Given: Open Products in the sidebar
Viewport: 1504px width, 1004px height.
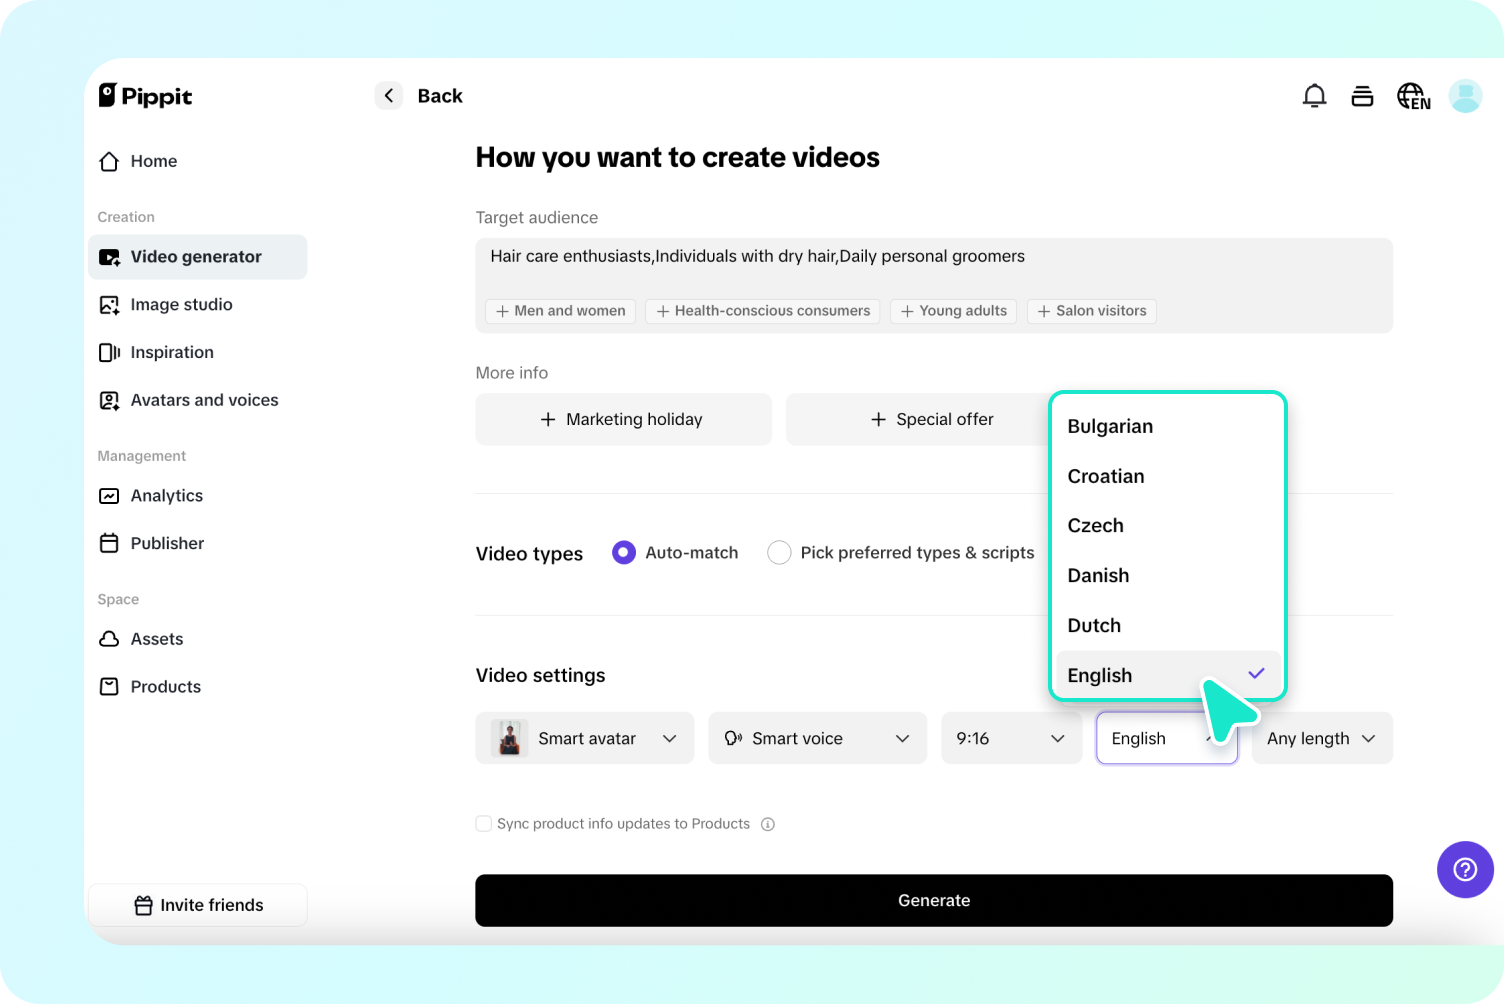Looking at the screenshot, I should point(197,687).
